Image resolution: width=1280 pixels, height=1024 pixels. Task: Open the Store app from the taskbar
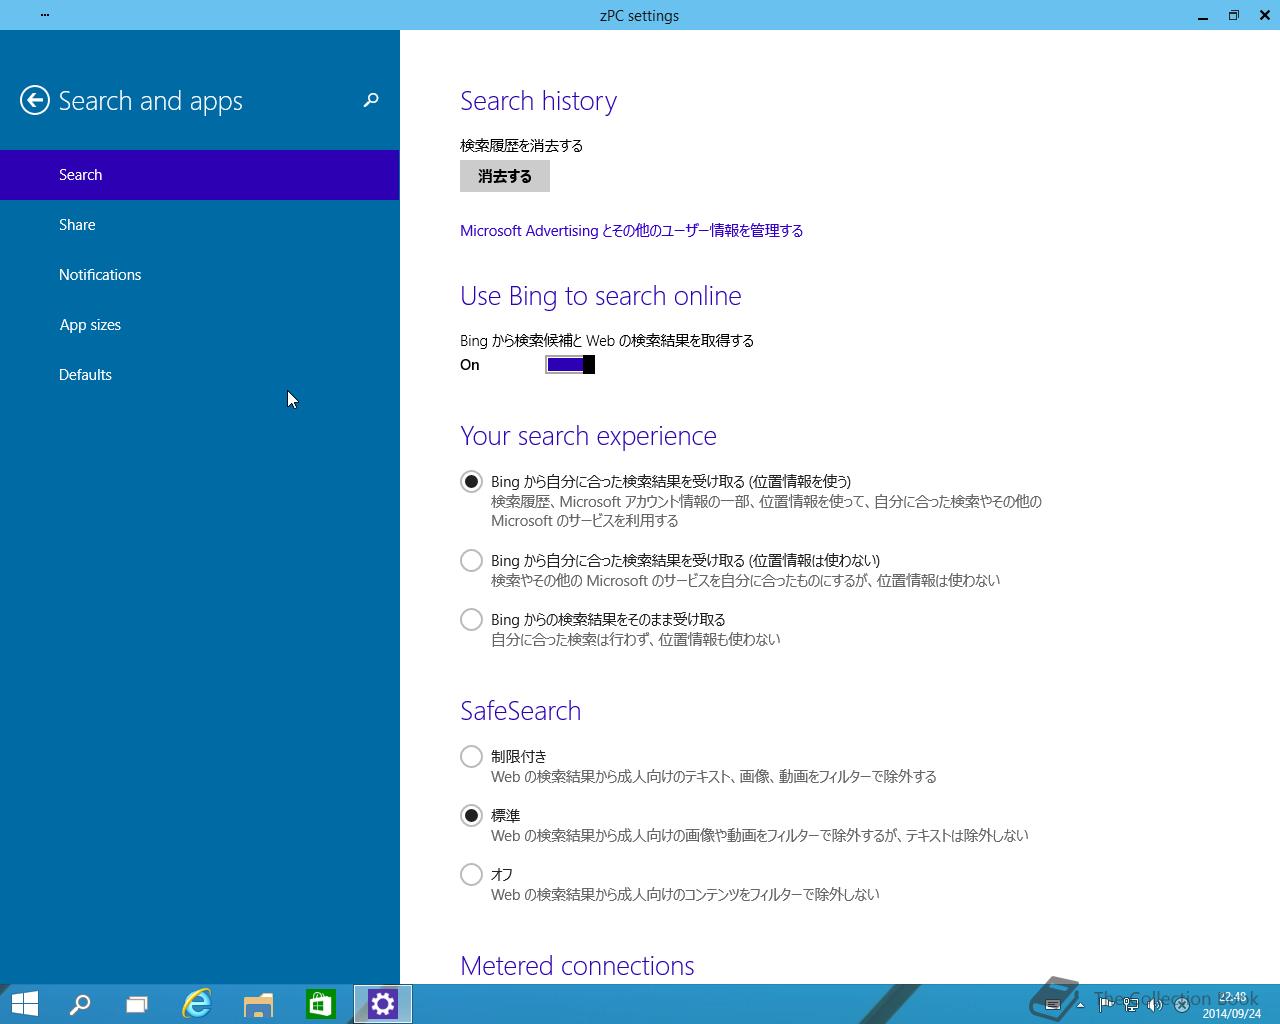tap(320, 1004)
